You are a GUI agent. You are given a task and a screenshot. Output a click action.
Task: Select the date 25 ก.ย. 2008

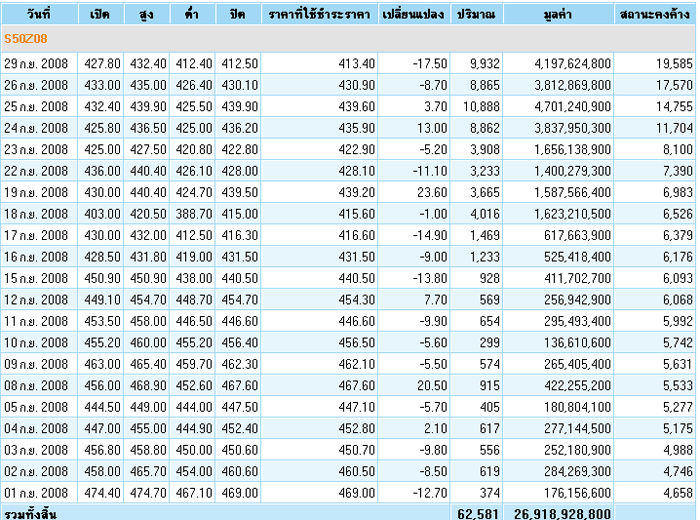click(x=36, y=107)
